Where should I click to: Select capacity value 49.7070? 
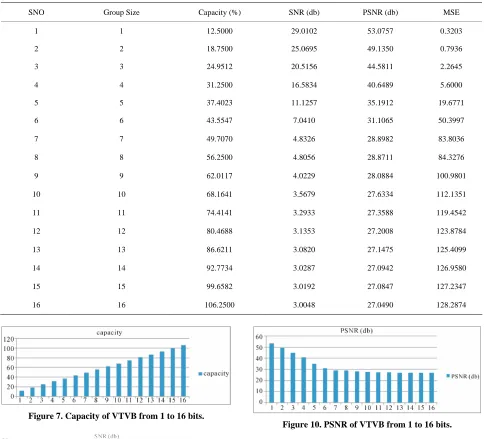[219, 139]
